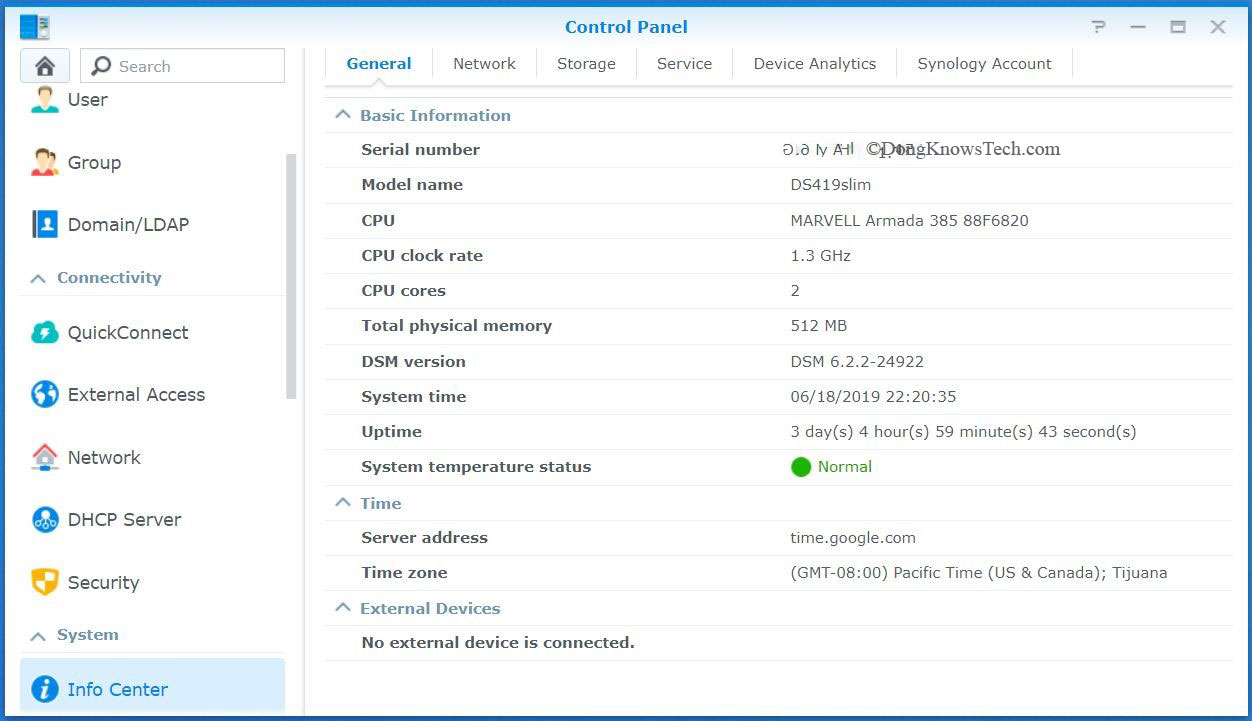Image resolution: width=1252 pixels, height=721 pixels.
Task: Click the Home icon button
Action: pos(44,66)
